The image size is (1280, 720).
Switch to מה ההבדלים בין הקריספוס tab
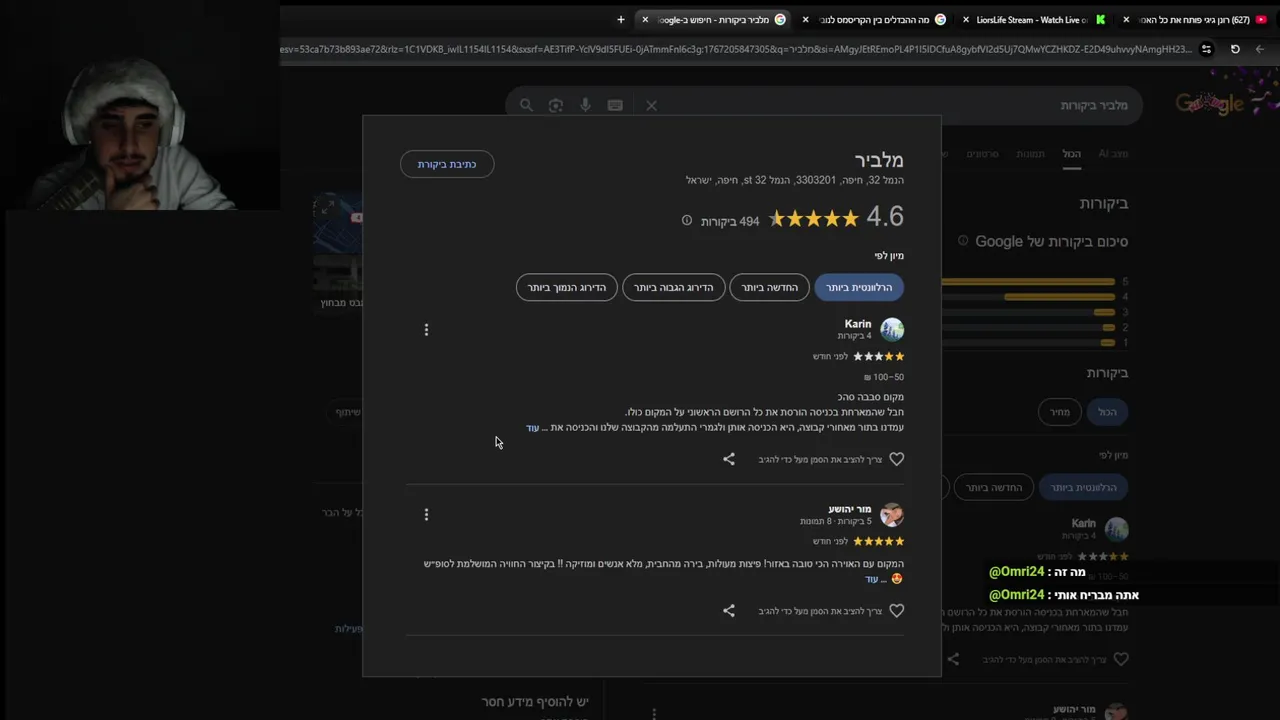click(875, 19)
